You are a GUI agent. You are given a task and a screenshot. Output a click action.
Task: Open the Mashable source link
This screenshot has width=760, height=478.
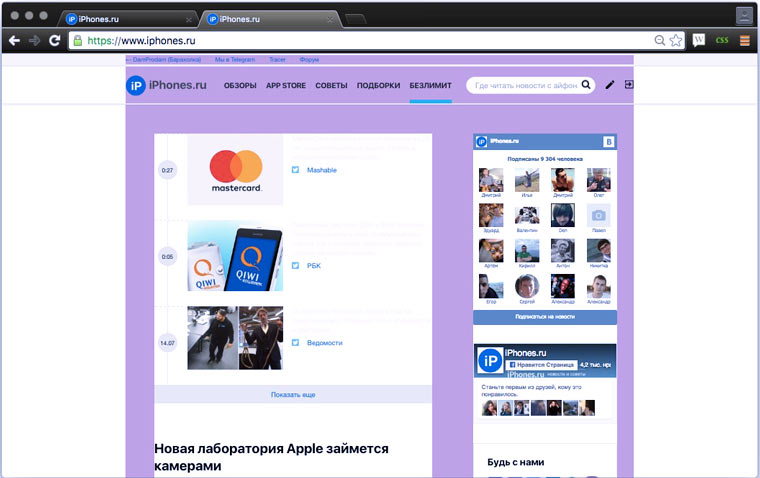pos(322,170)
